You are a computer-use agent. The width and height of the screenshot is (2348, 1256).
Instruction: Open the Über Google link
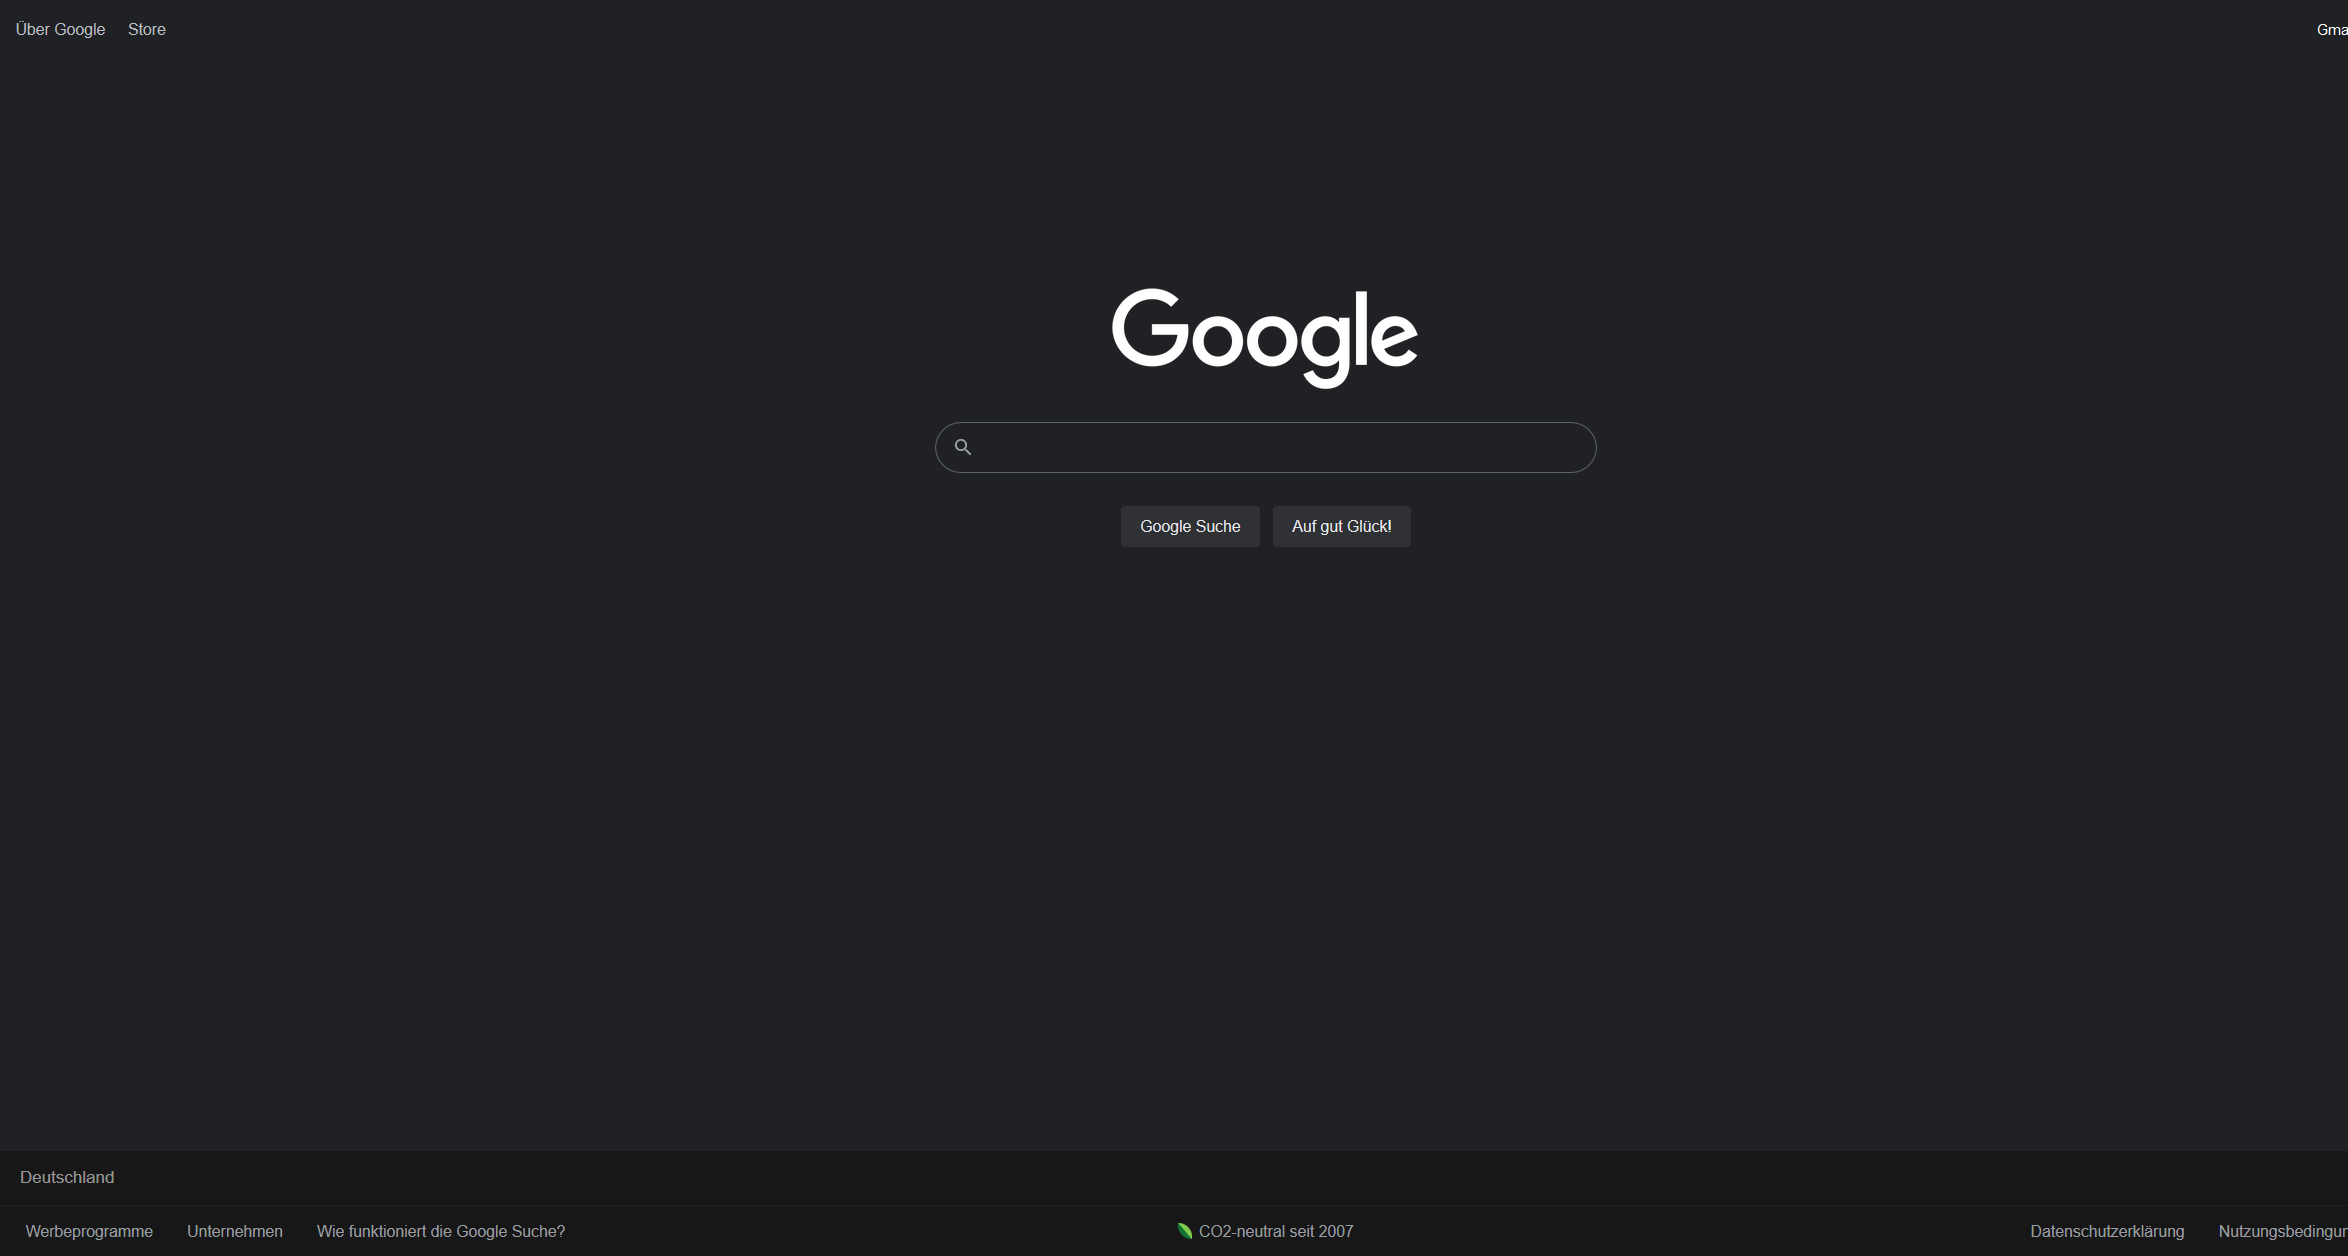tap(60, 29)
